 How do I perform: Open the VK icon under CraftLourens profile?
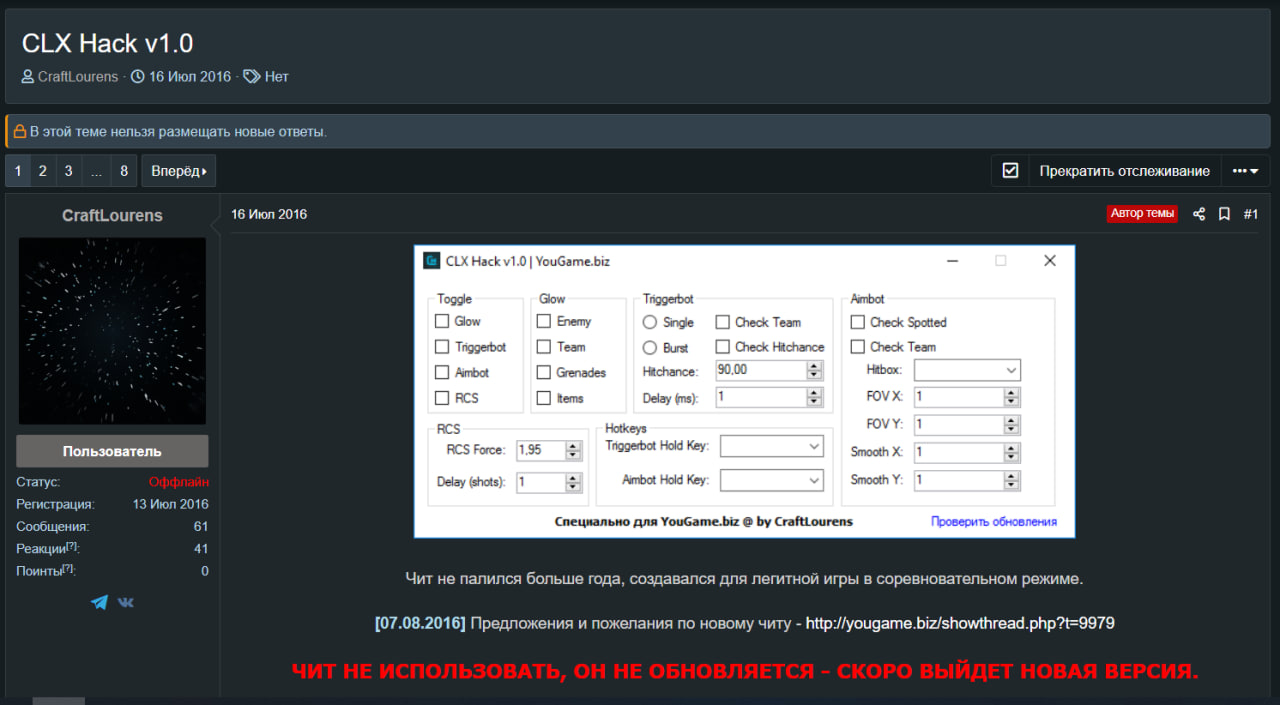(126, 602)
